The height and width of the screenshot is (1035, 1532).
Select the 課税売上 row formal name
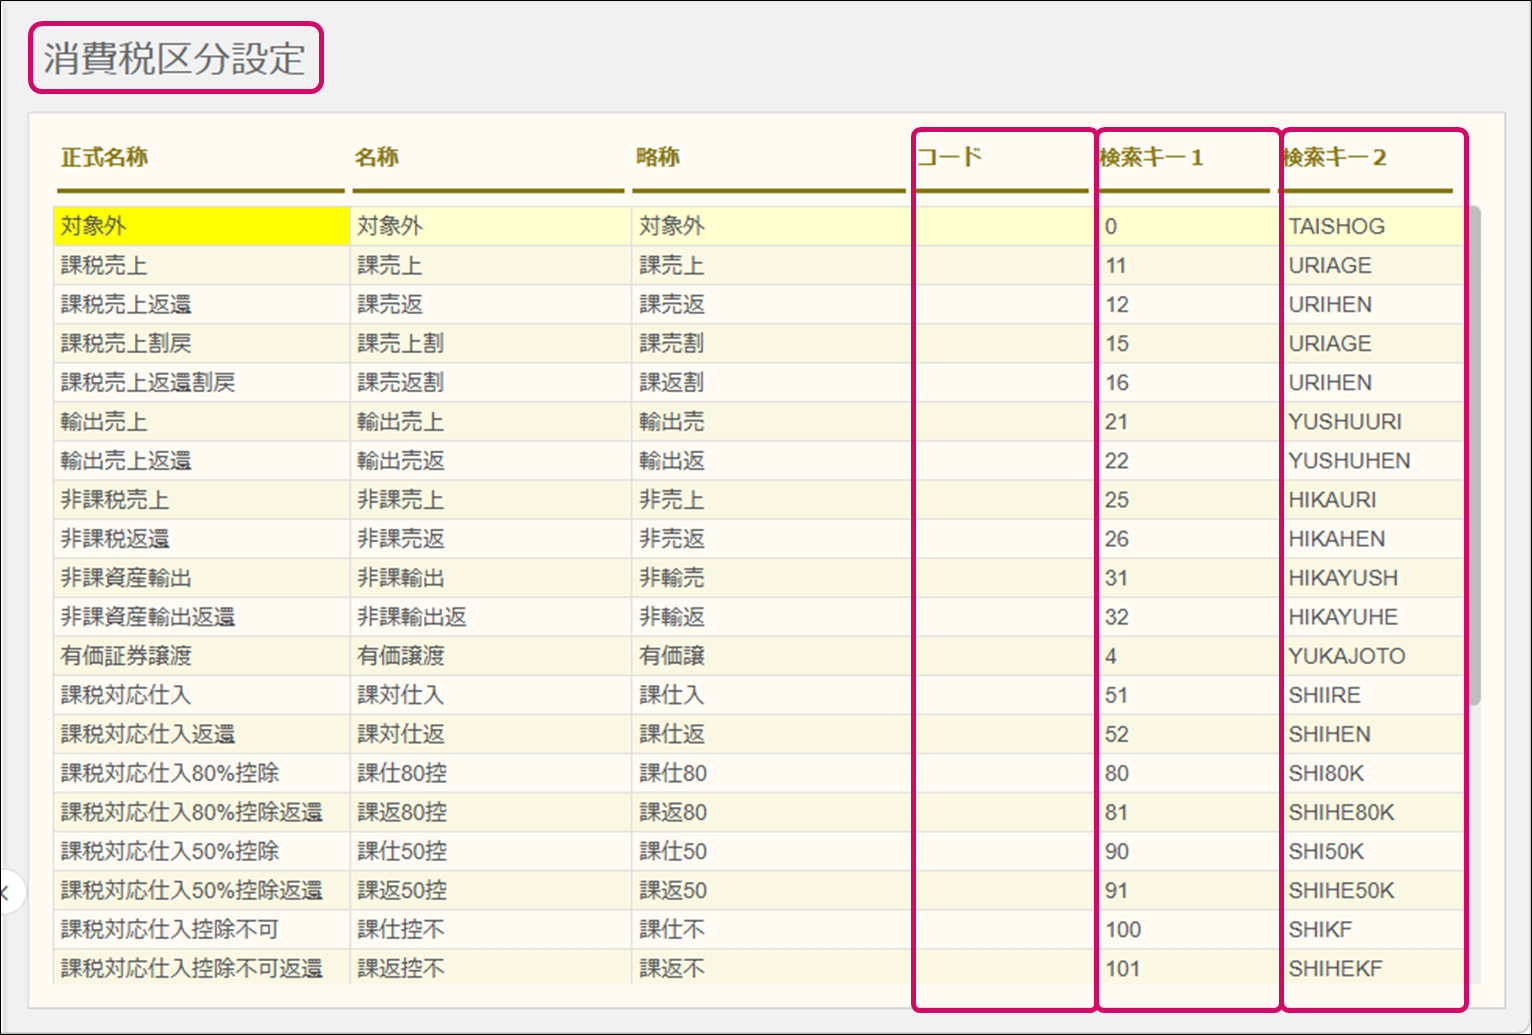104,266
